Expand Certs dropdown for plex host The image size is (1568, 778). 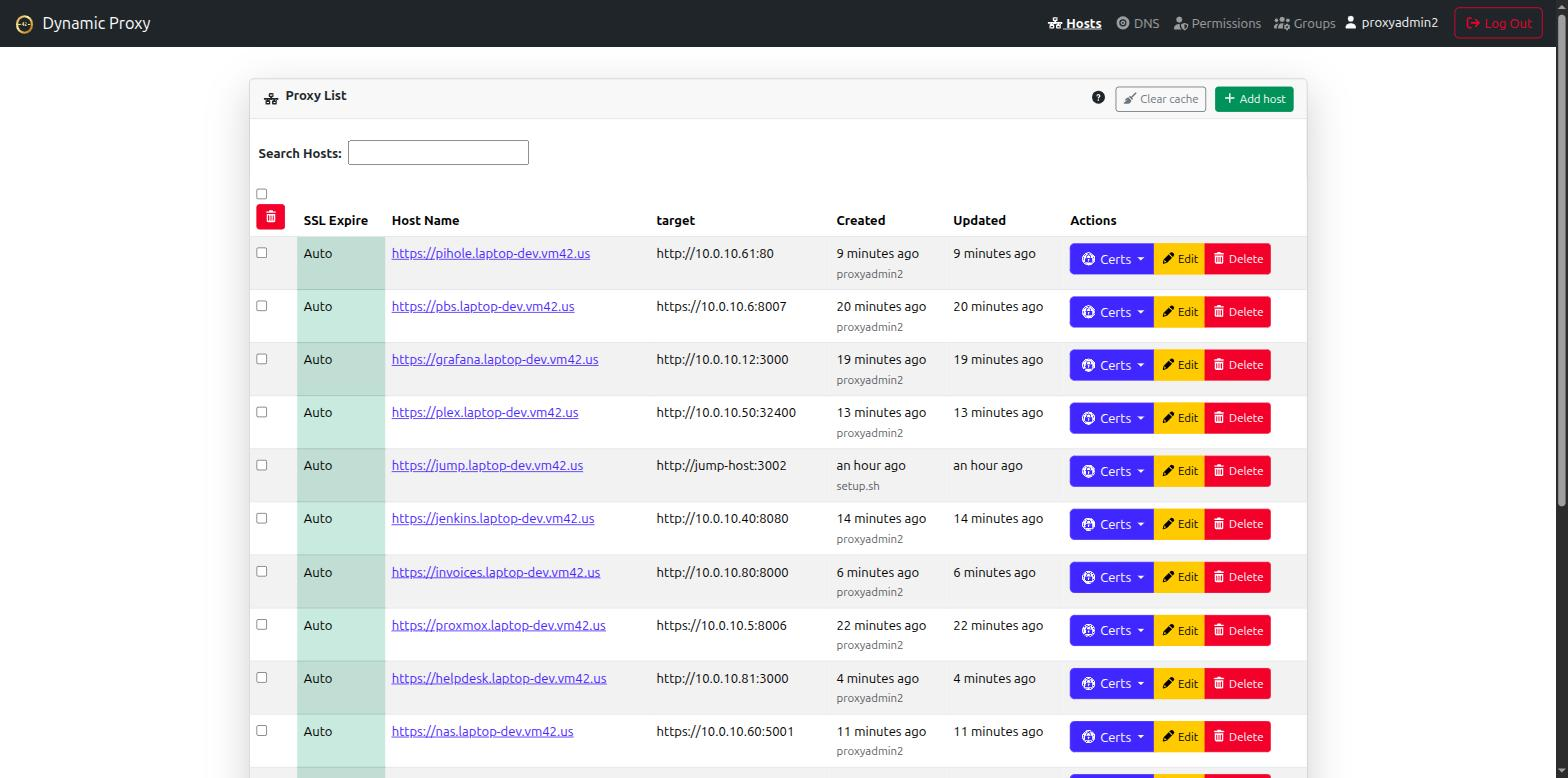click(x=1112, y=418)
